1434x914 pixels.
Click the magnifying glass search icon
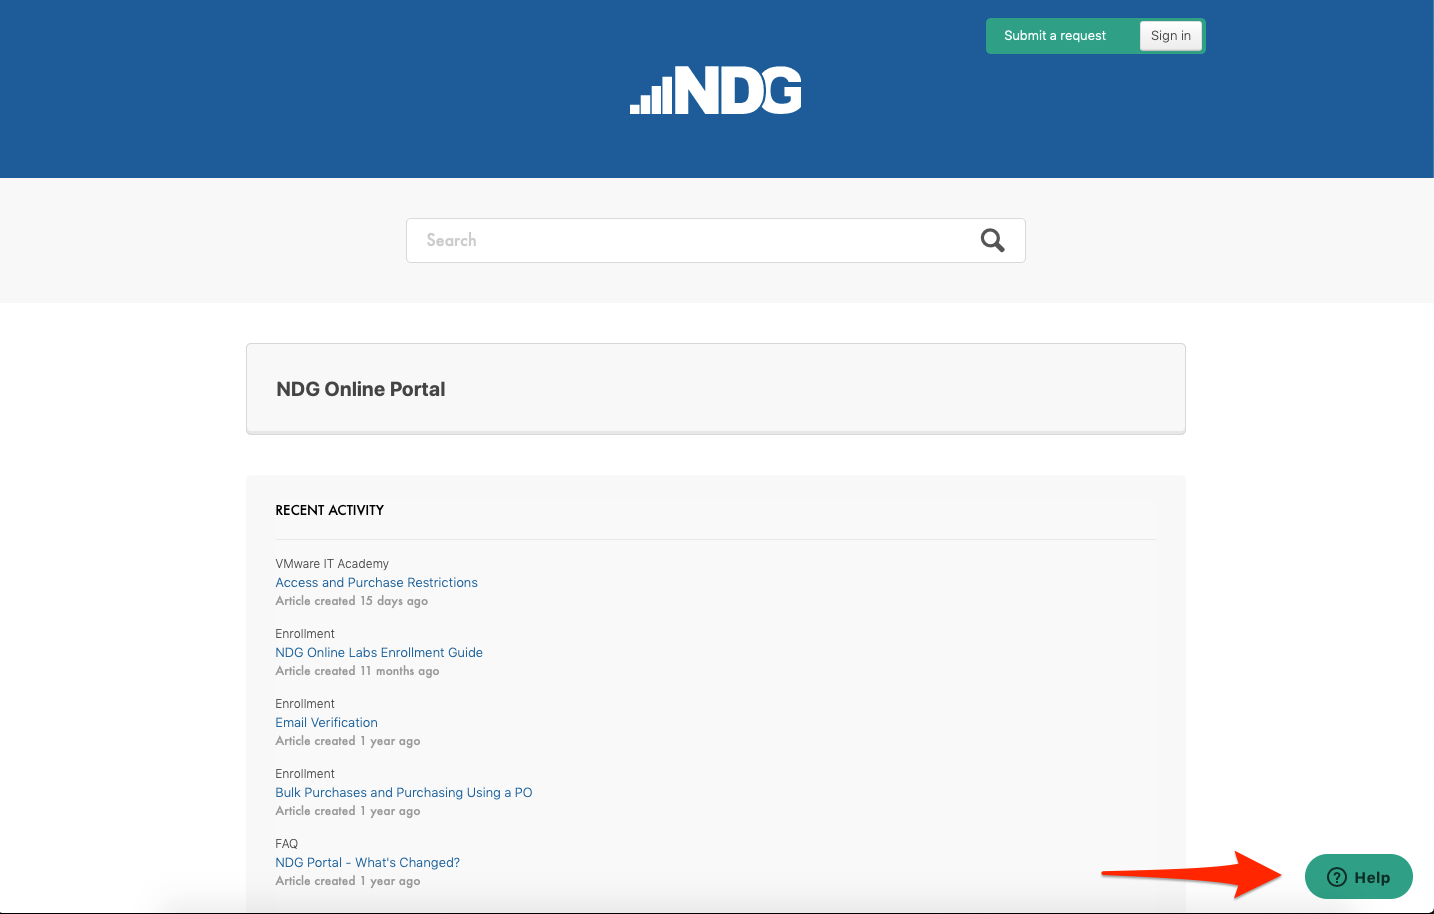(x=992, y=240)
